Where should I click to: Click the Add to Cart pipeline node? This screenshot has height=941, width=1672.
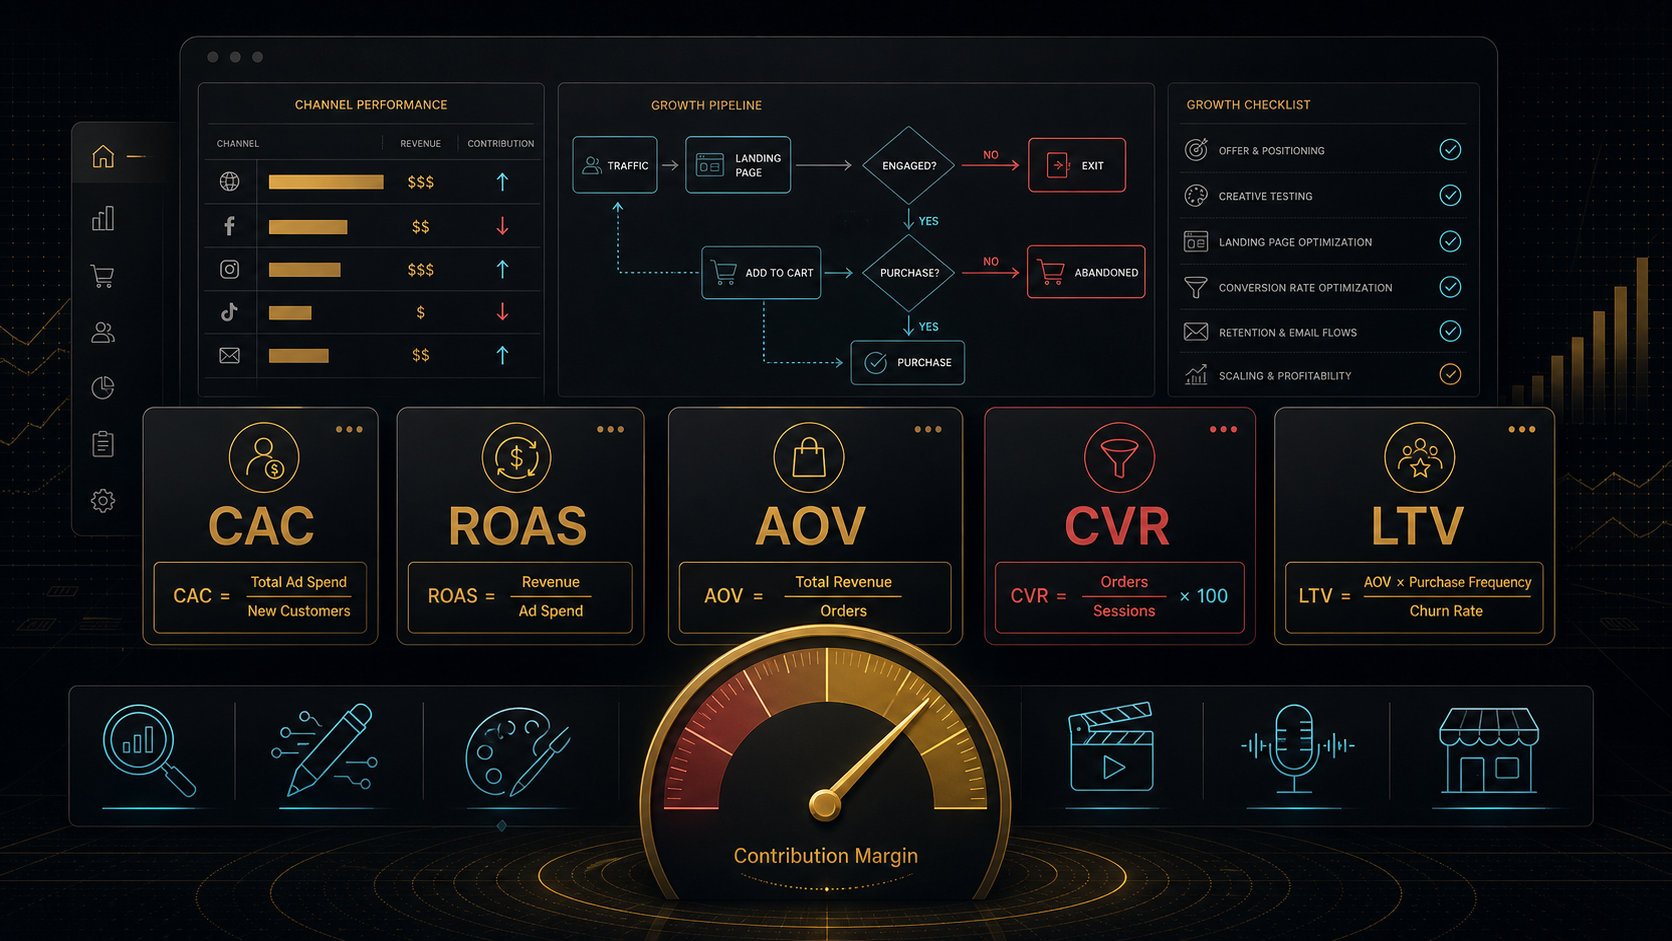[761, 272]
